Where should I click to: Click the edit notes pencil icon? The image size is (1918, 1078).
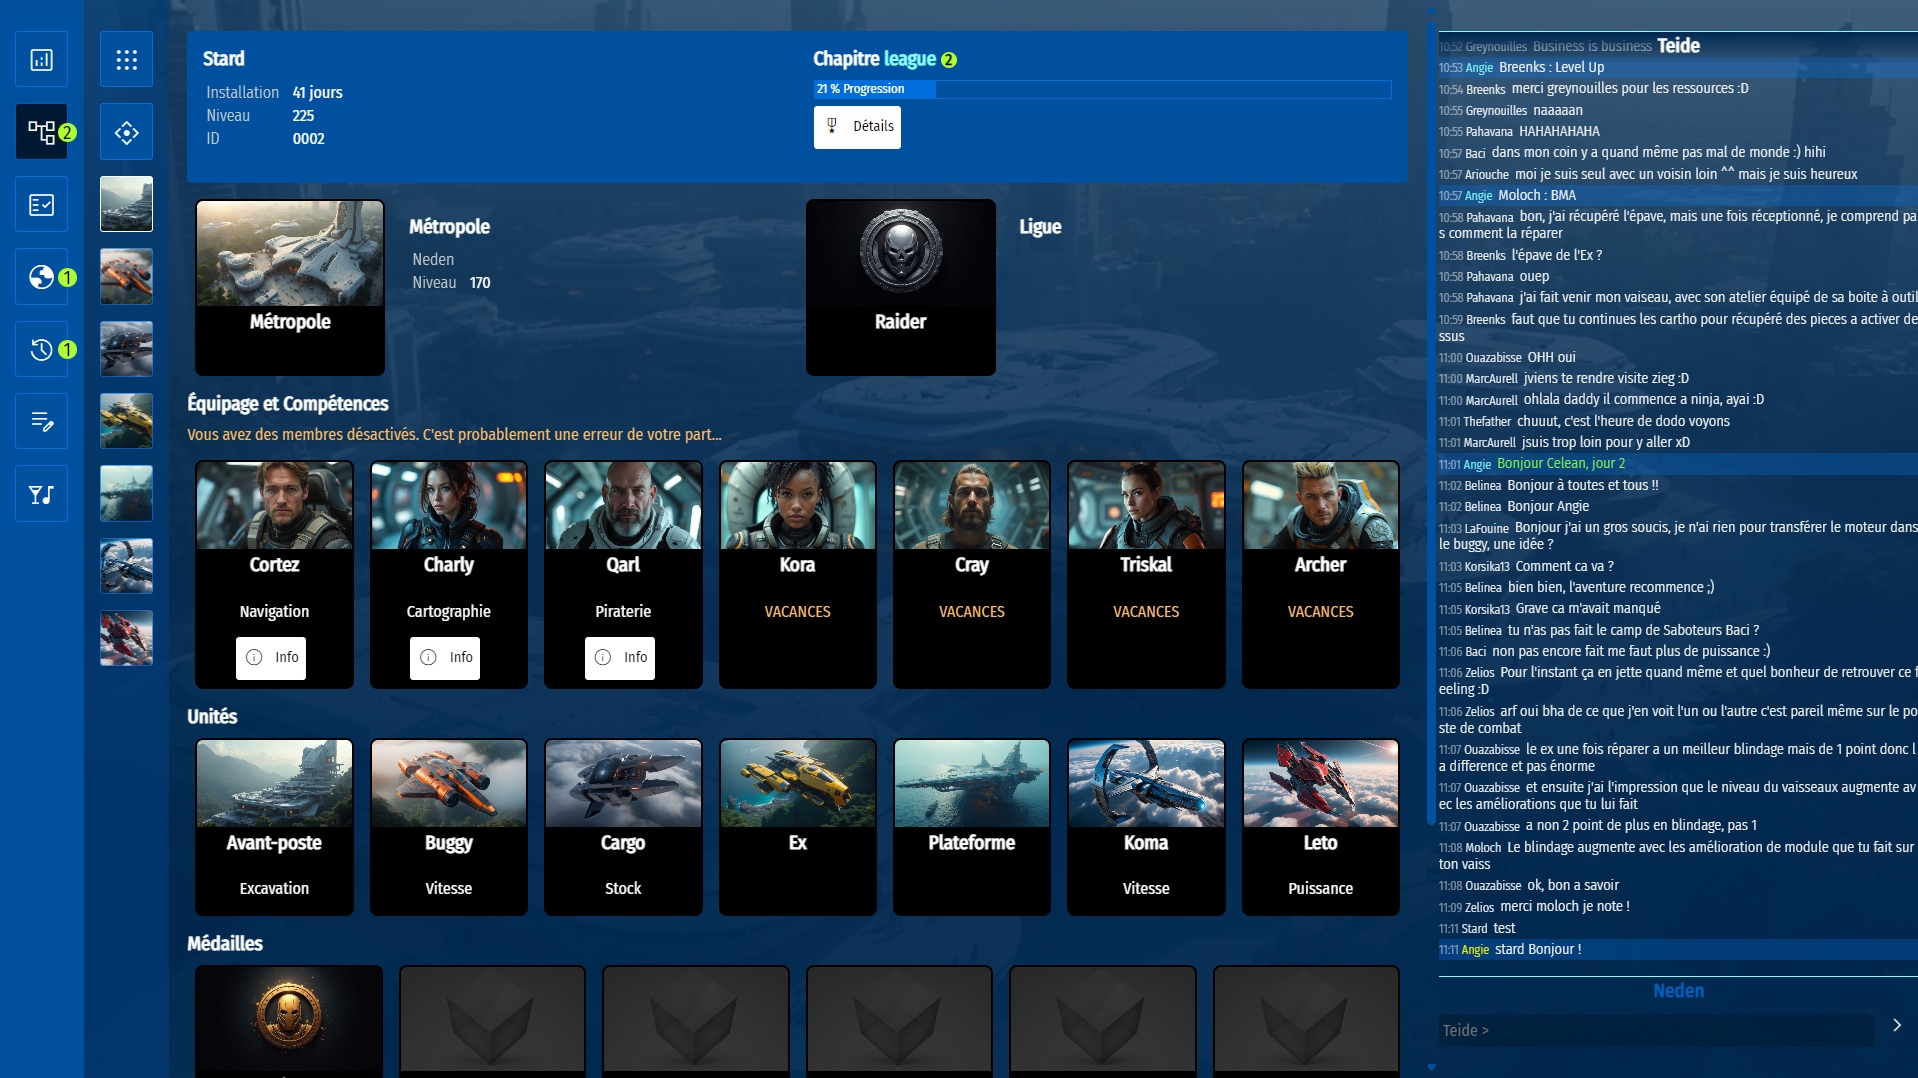pos(41,421)
